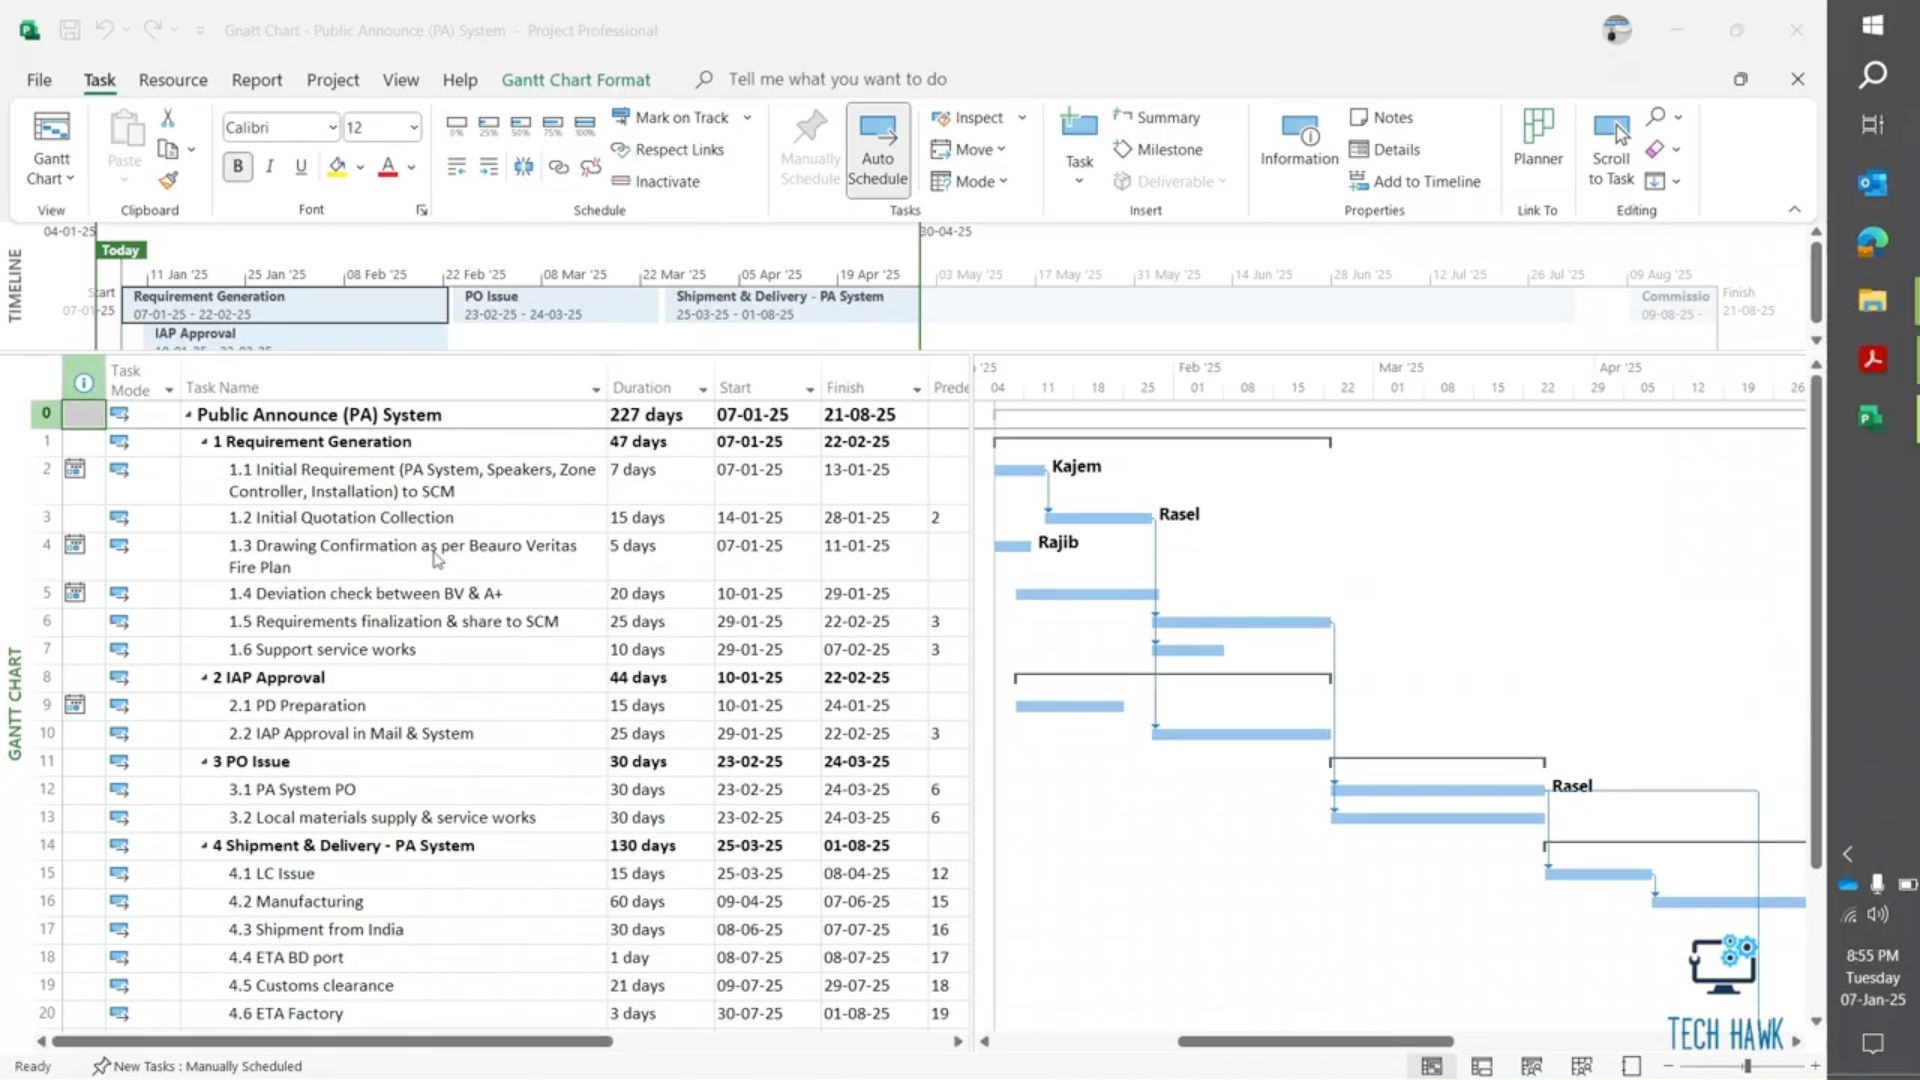This screenshot has height=1080, width=1920.
Task: Open the Calibri font name dropdown
Action: click(x=332, y=128)
